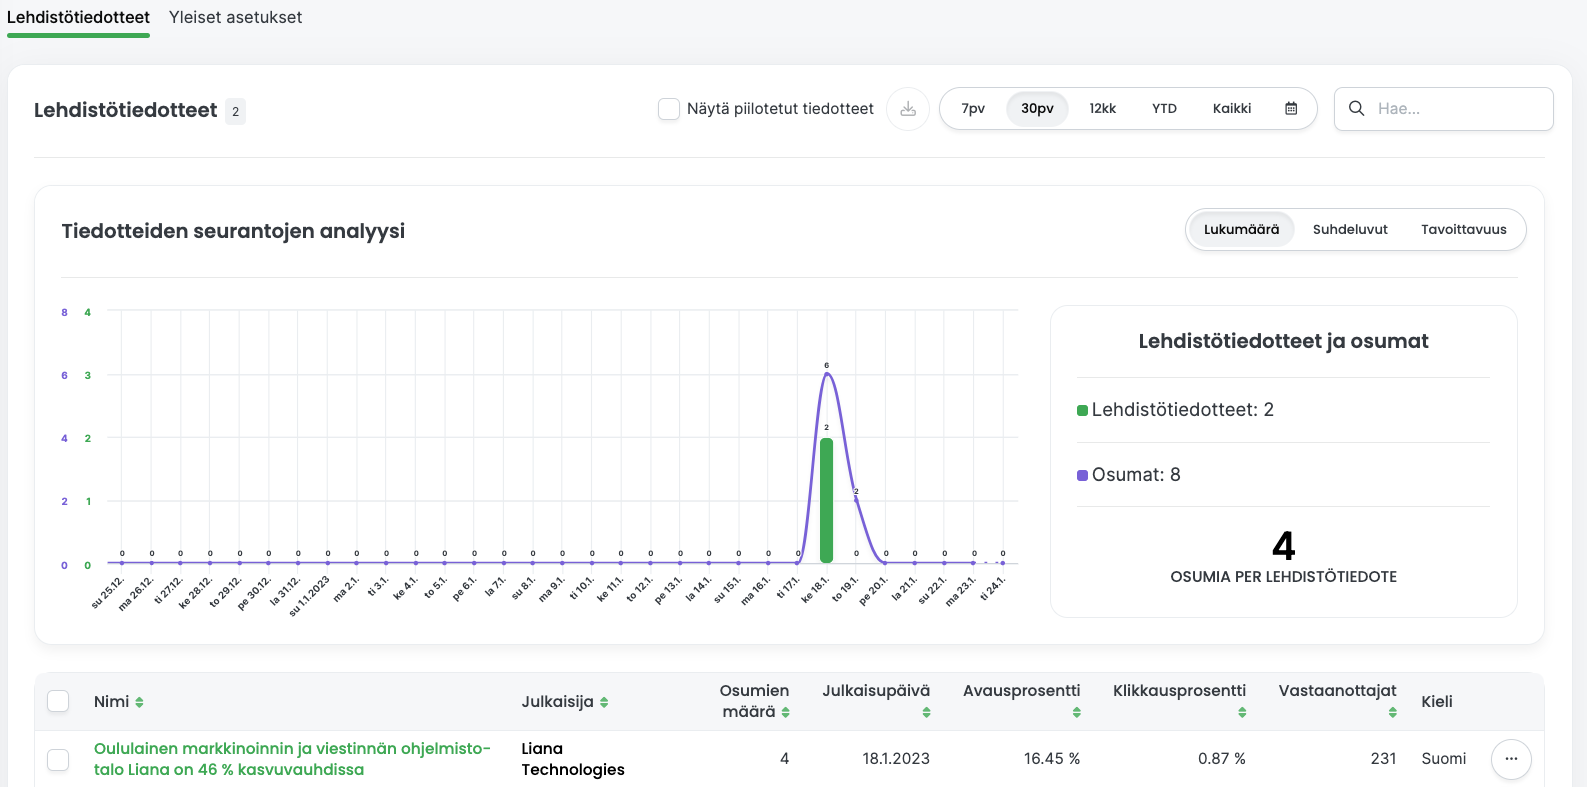The width and height of the screenshot is (1587, 787).
Task: Open the row actions ellipsis button
Action: point(1511,759)
